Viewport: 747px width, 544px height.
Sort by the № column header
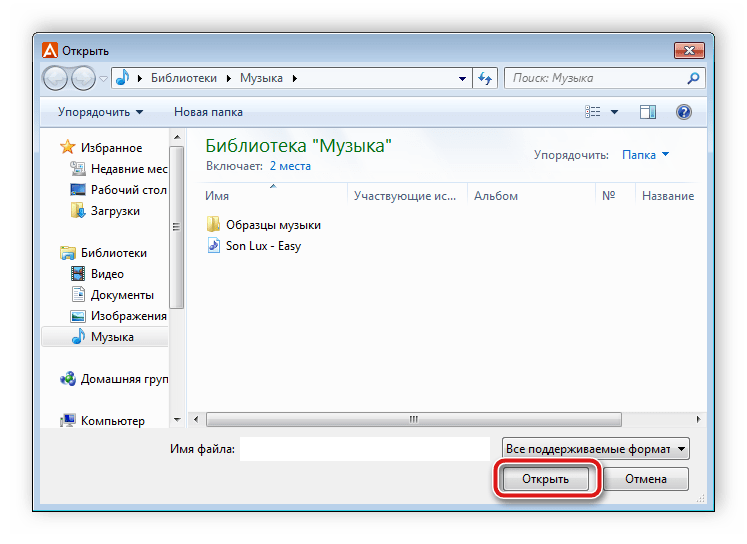click(608, 196)
